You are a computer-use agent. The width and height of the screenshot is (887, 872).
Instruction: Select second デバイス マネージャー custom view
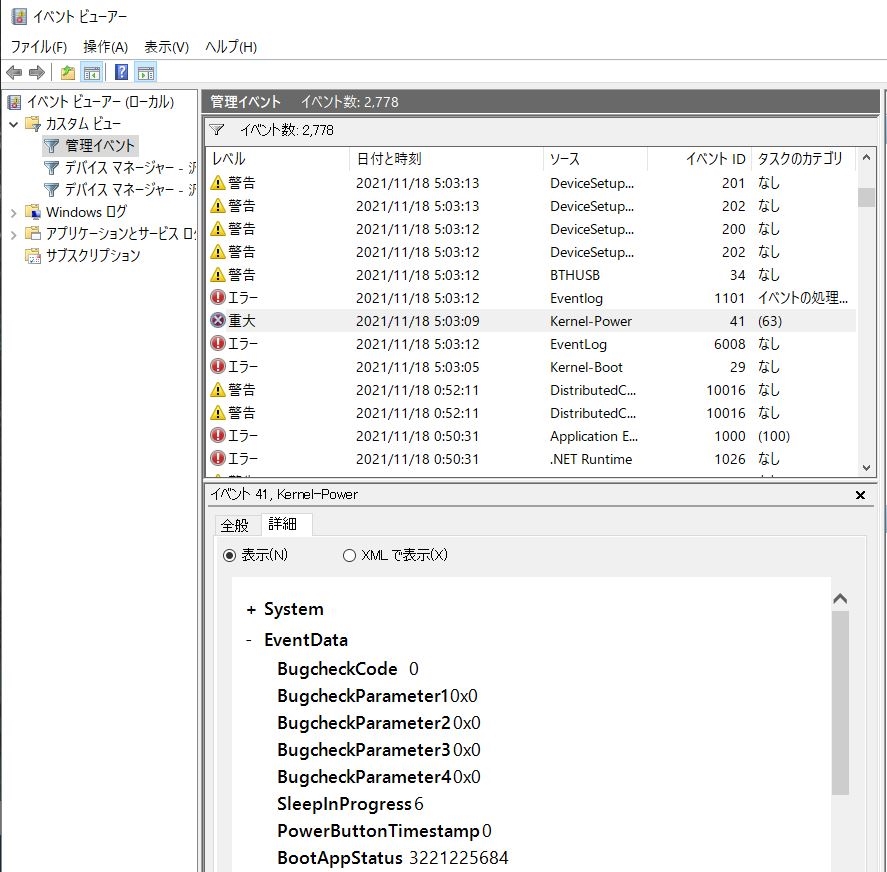(x=130, y=190)
